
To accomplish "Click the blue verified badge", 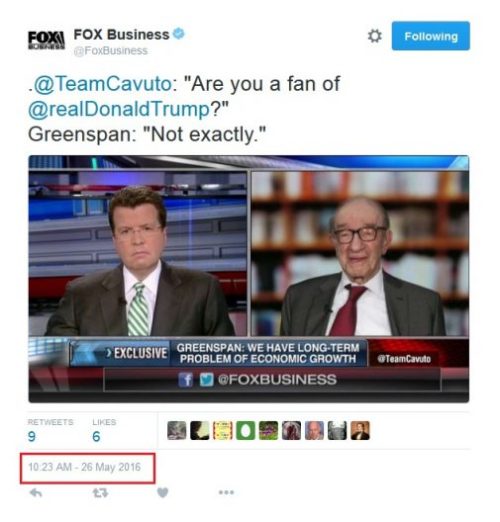I will 179,34.
